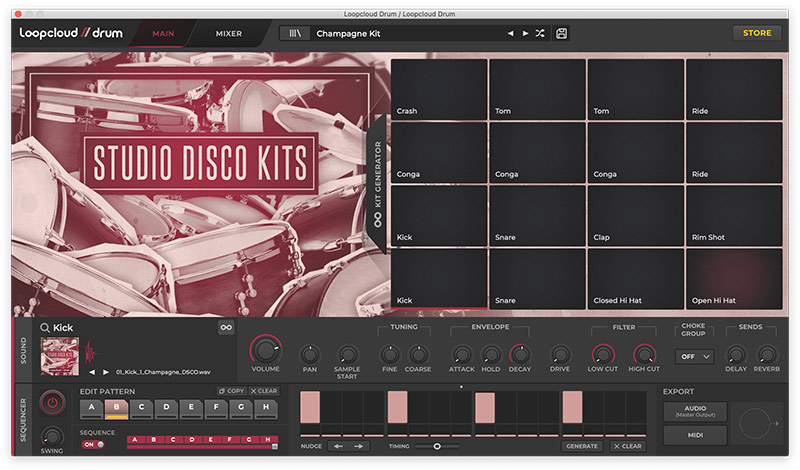Nudge the pattern left
This screenshot has height=470, width=800.
point(338,447)
